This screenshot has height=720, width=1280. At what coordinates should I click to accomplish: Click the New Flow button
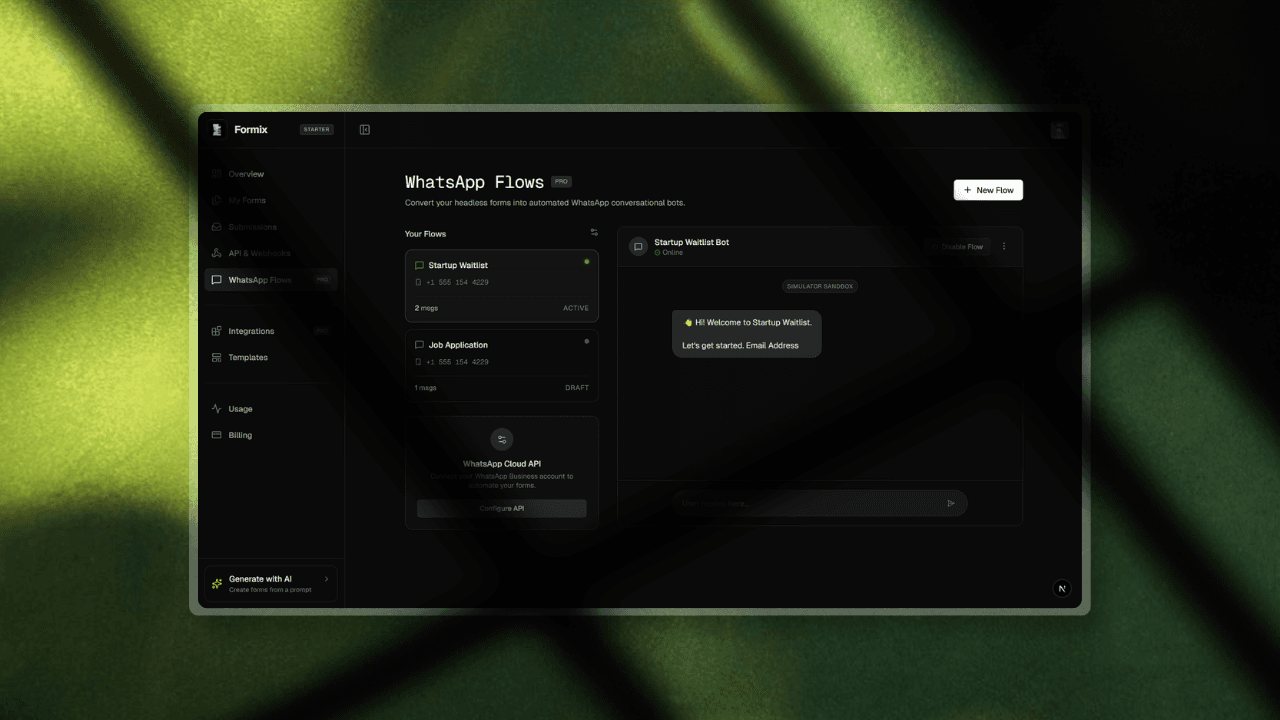click(x=988, y=190)
